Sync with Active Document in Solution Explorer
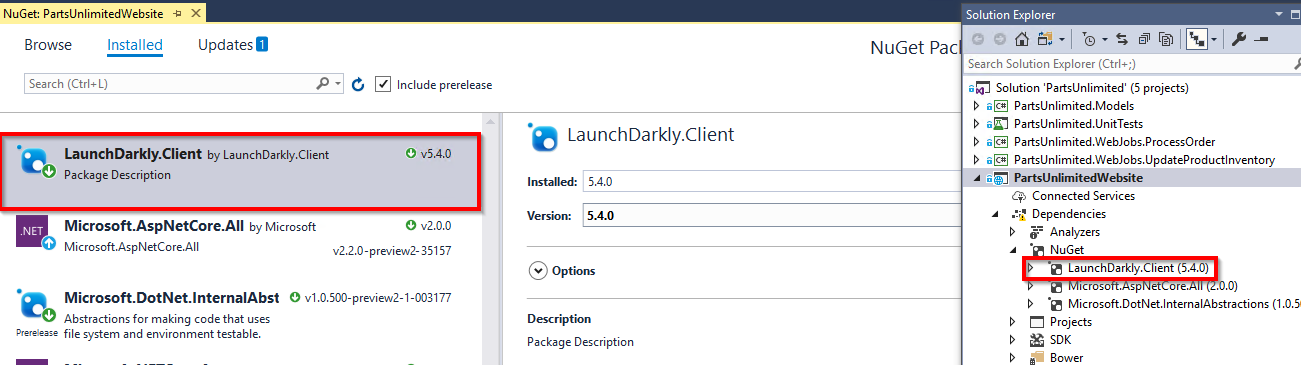The height and width of the screenshot is (365, 1301). click(x=1122, y=40)
